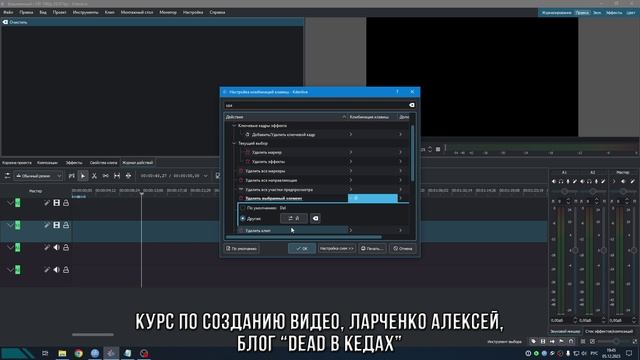The image size is (640, 360).
Task: Open effects for the A1 track
Action: click(x=47, y=247)
